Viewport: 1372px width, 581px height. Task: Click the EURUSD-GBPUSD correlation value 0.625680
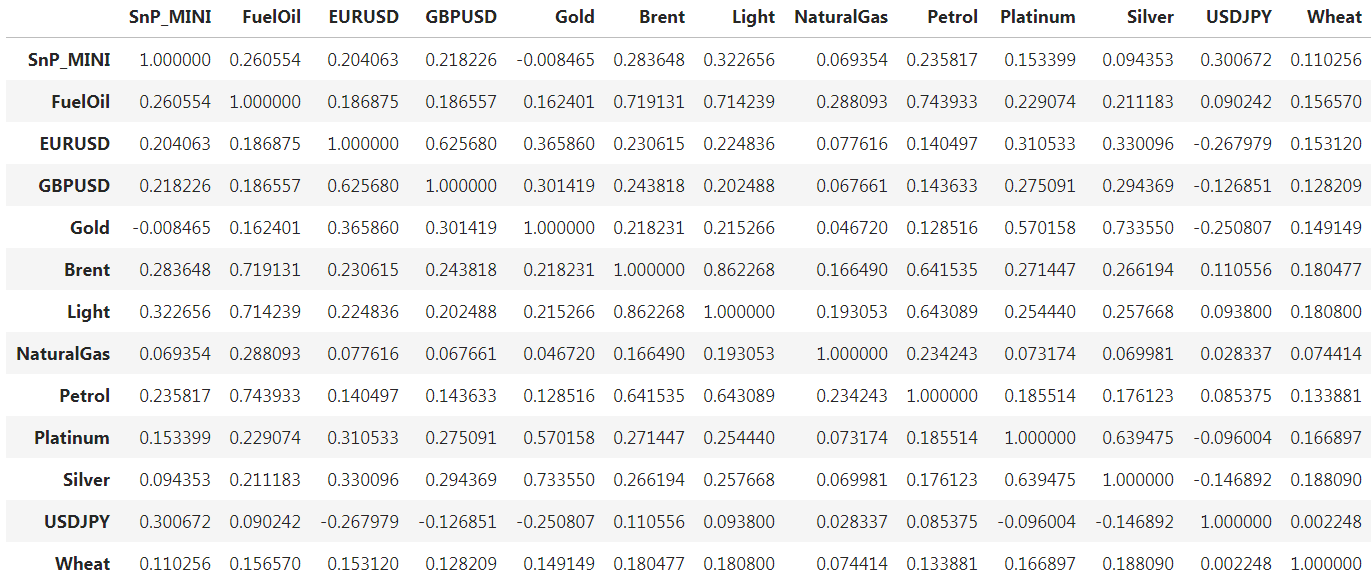[x=464, y=143]
